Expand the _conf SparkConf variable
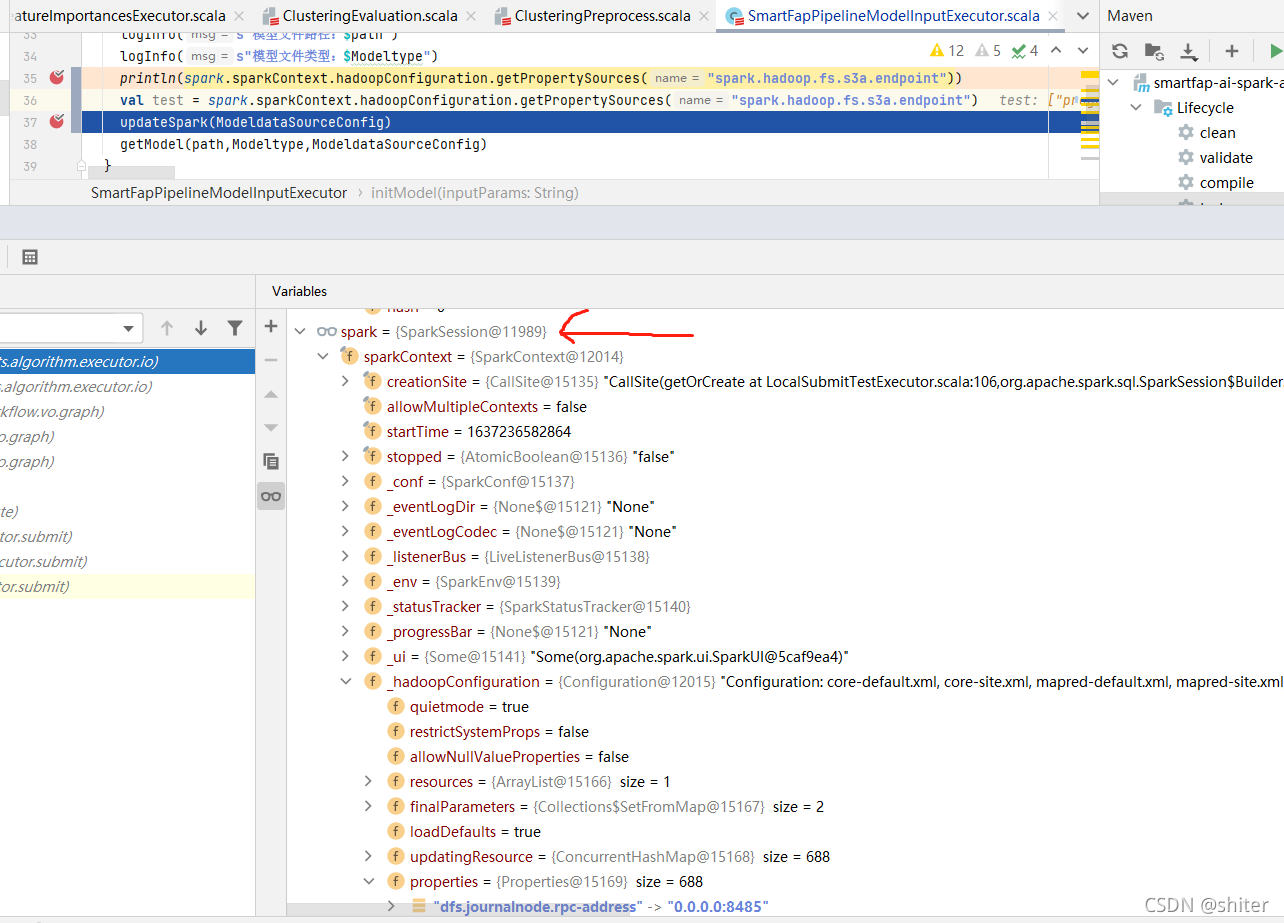The image size is (1284, 923). point(346,481)
